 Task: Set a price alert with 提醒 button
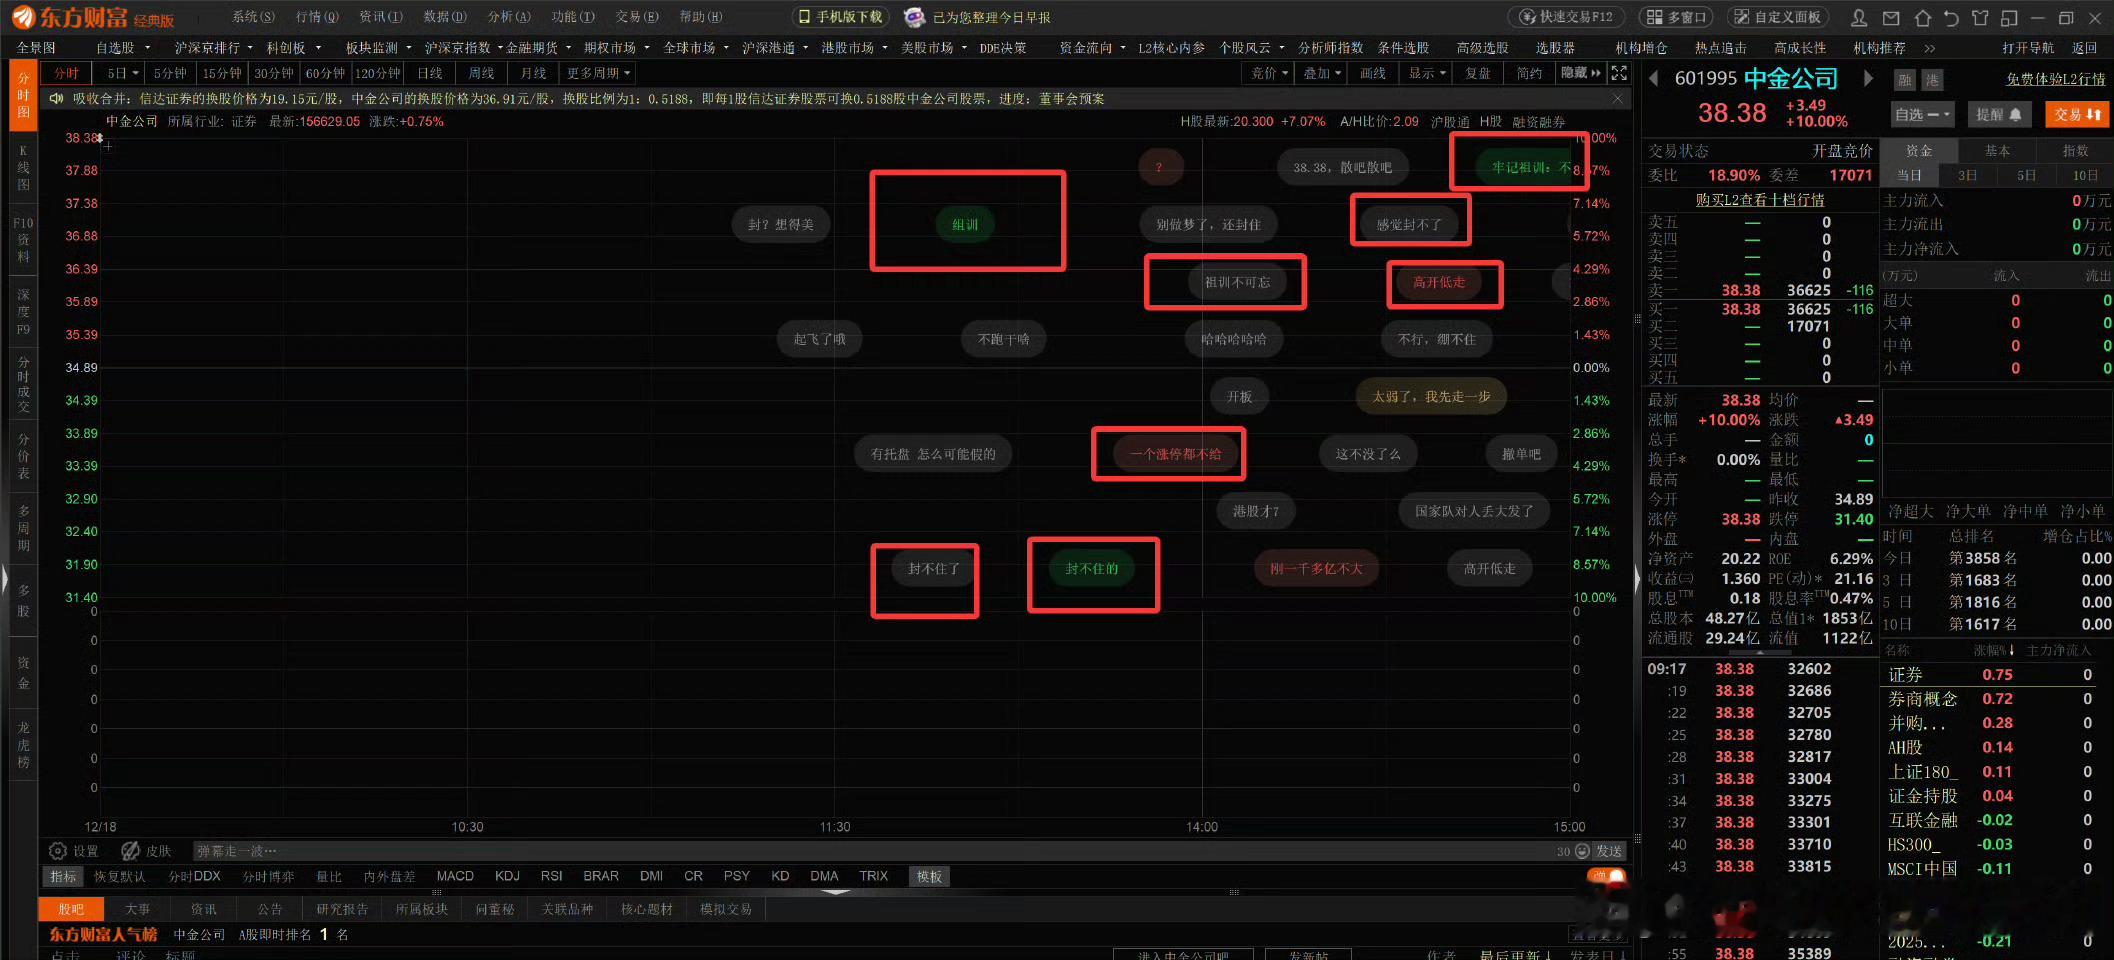tap(1998, 115)
